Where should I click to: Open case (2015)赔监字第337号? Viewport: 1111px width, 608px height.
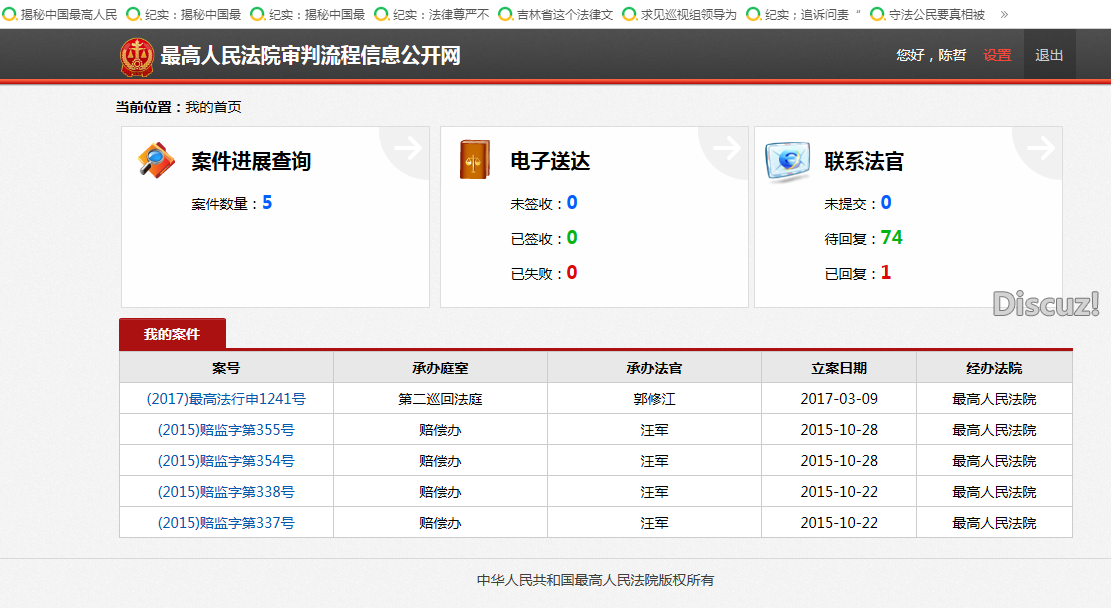click(x=226, y=523)
